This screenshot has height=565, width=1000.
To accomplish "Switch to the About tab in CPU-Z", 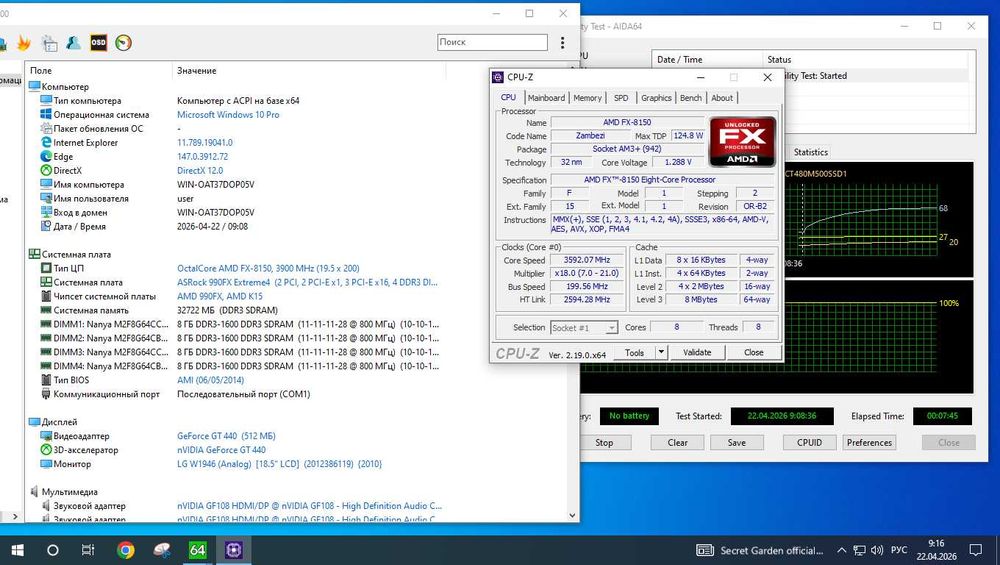I will tap(722, 98).
